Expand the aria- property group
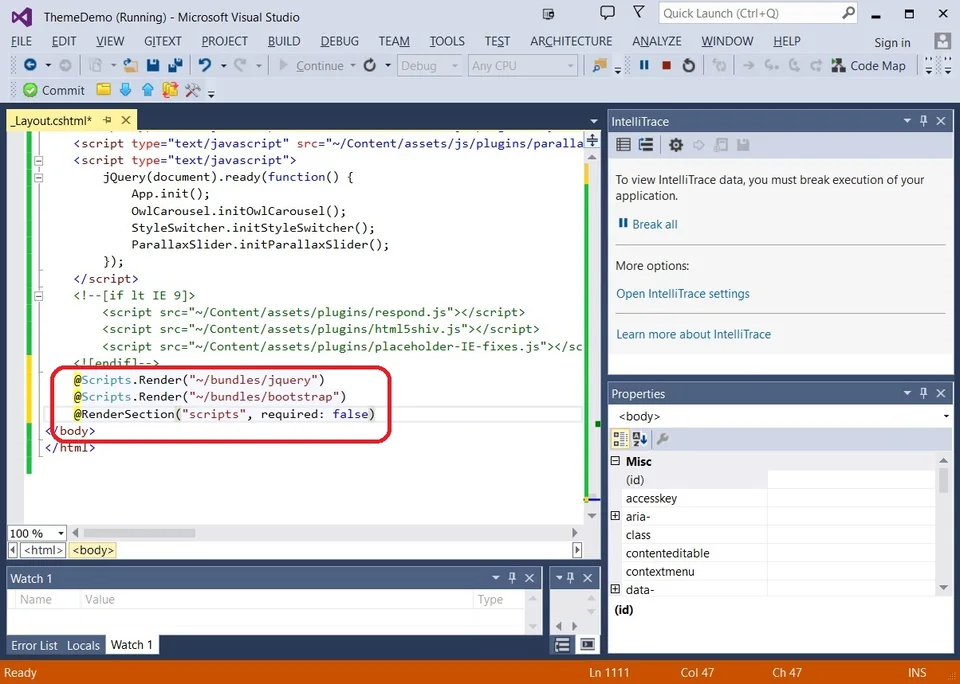Image resolution: width=960 pixels, height=684 pixels. pyautogui.click(x=616, y=516)
